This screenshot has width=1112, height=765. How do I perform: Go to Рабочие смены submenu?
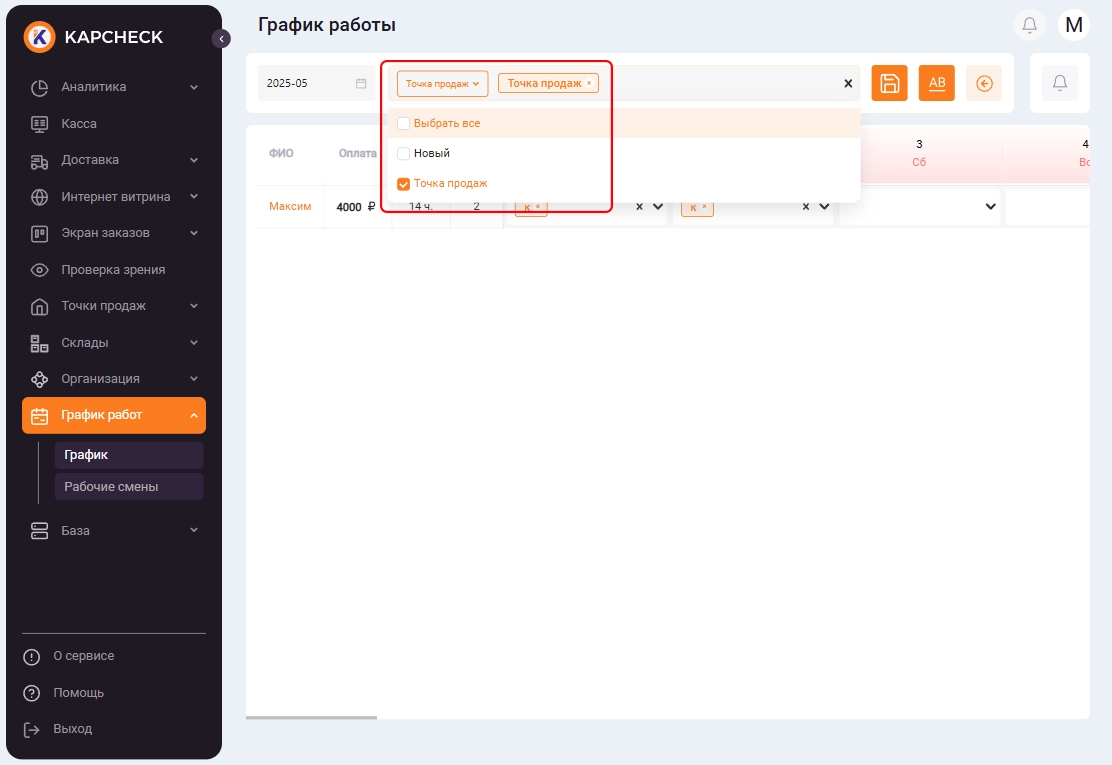point(111,487)
